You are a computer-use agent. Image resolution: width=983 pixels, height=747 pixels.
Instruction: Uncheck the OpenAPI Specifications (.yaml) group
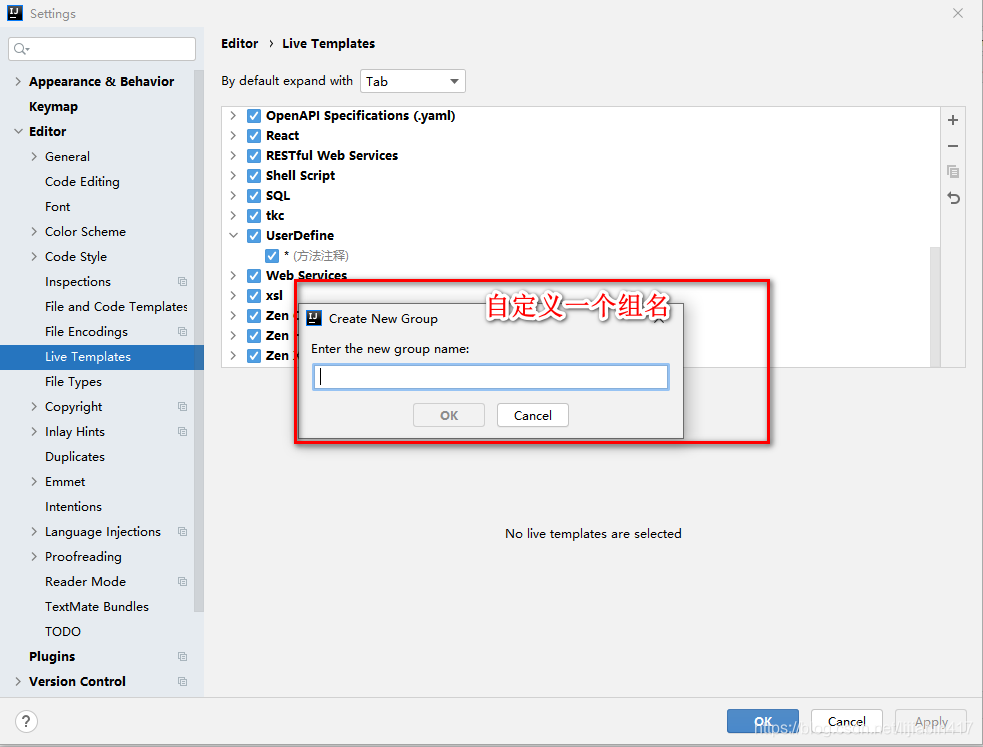click(x=254, y=116)
